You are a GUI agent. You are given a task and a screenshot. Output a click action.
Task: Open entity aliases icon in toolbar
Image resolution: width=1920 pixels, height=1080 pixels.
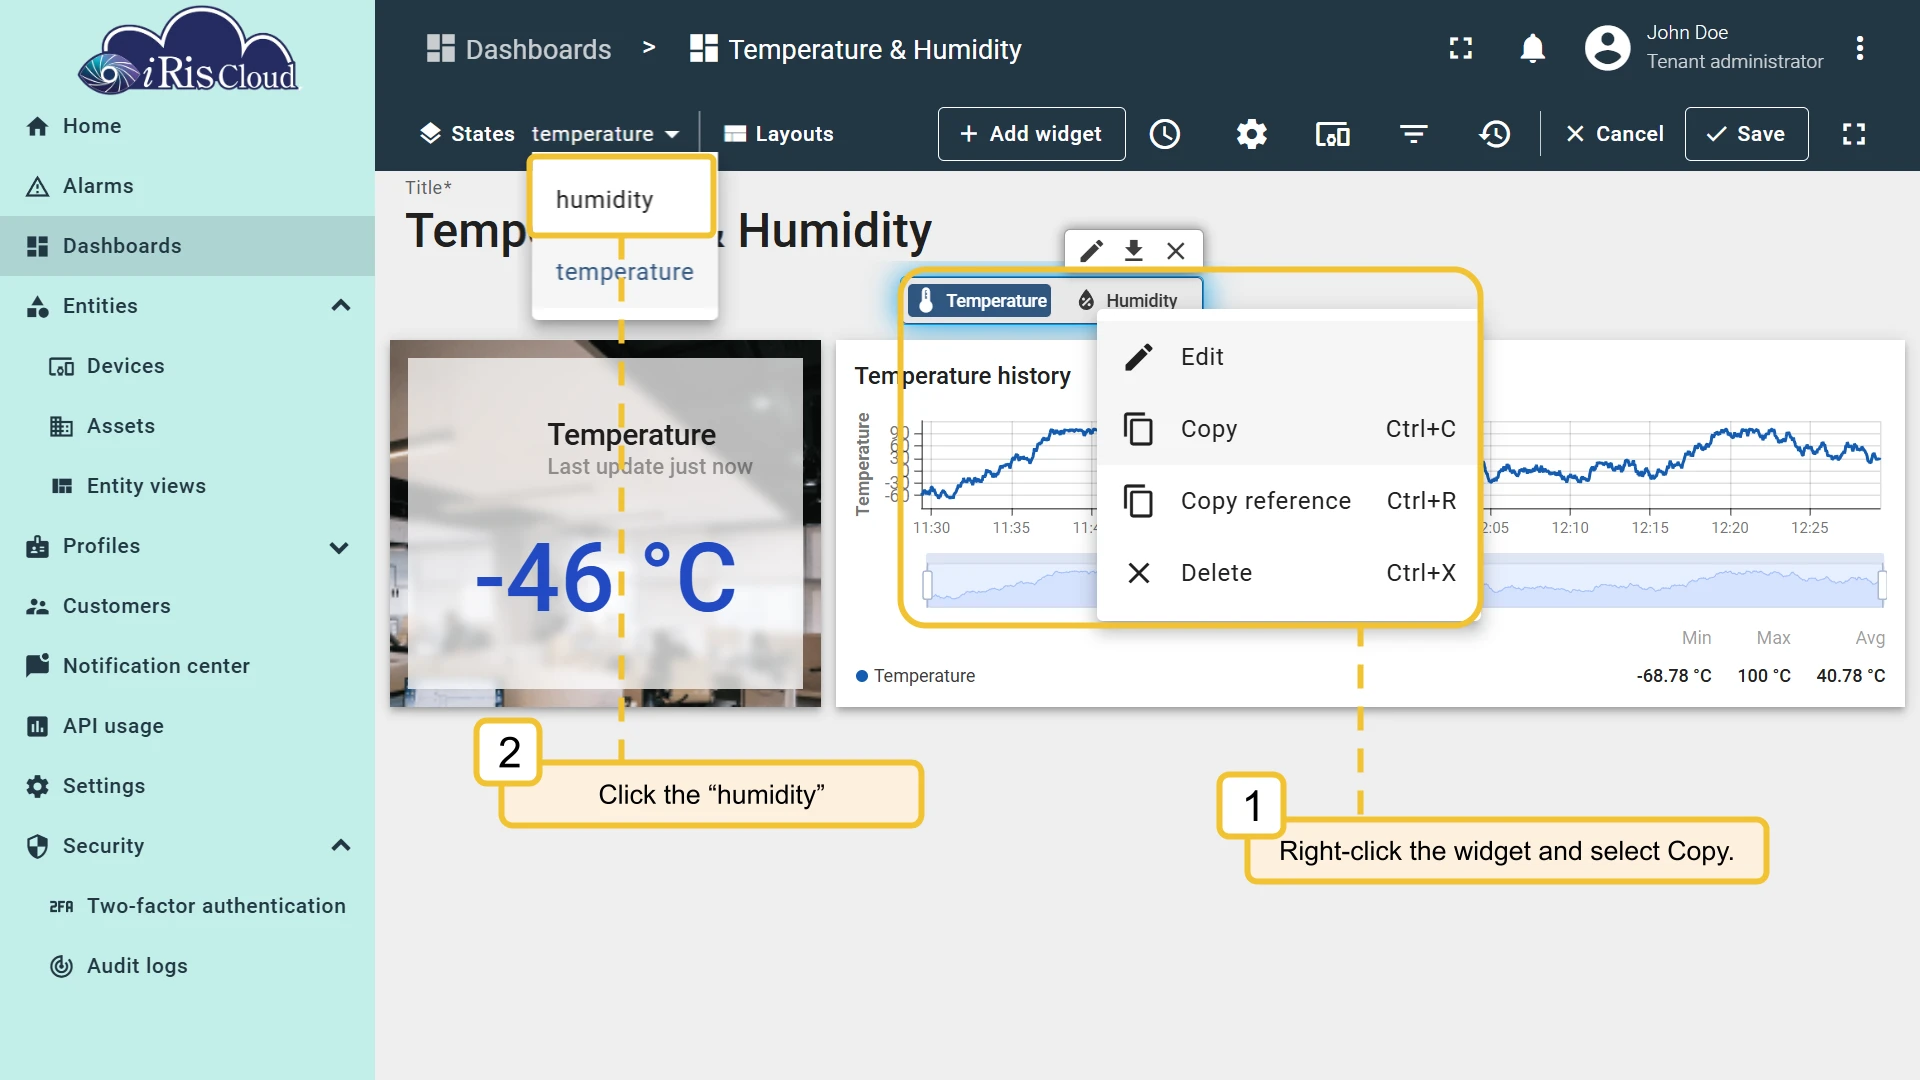(x=1332, y=134)
